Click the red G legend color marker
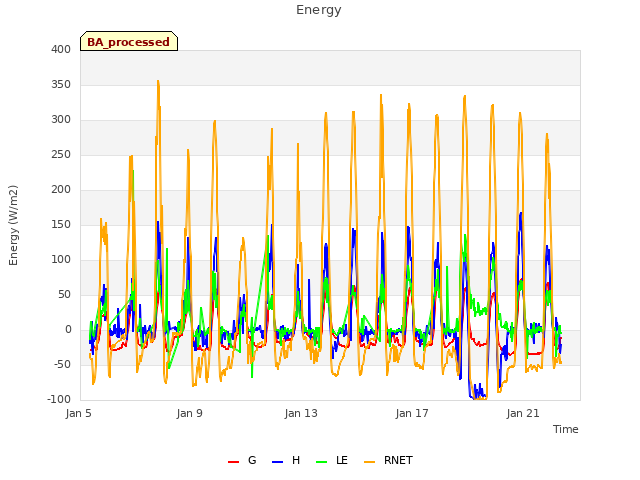 click(233, 462)
